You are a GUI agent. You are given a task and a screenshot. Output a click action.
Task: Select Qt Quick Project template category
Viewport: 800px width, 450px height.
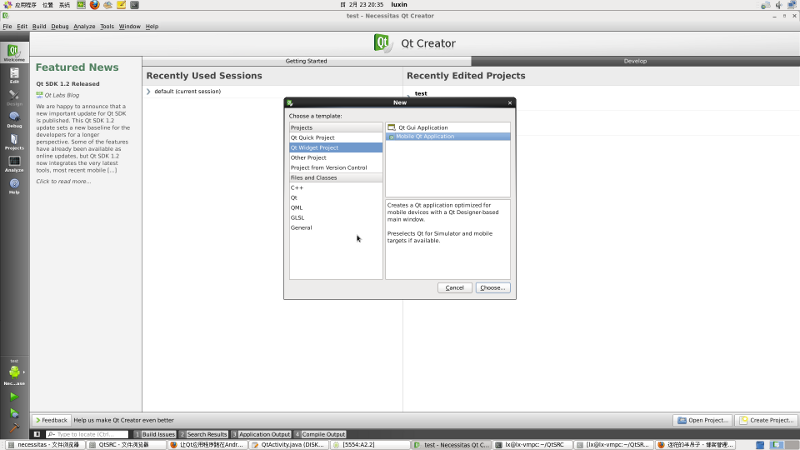point(336,138)
